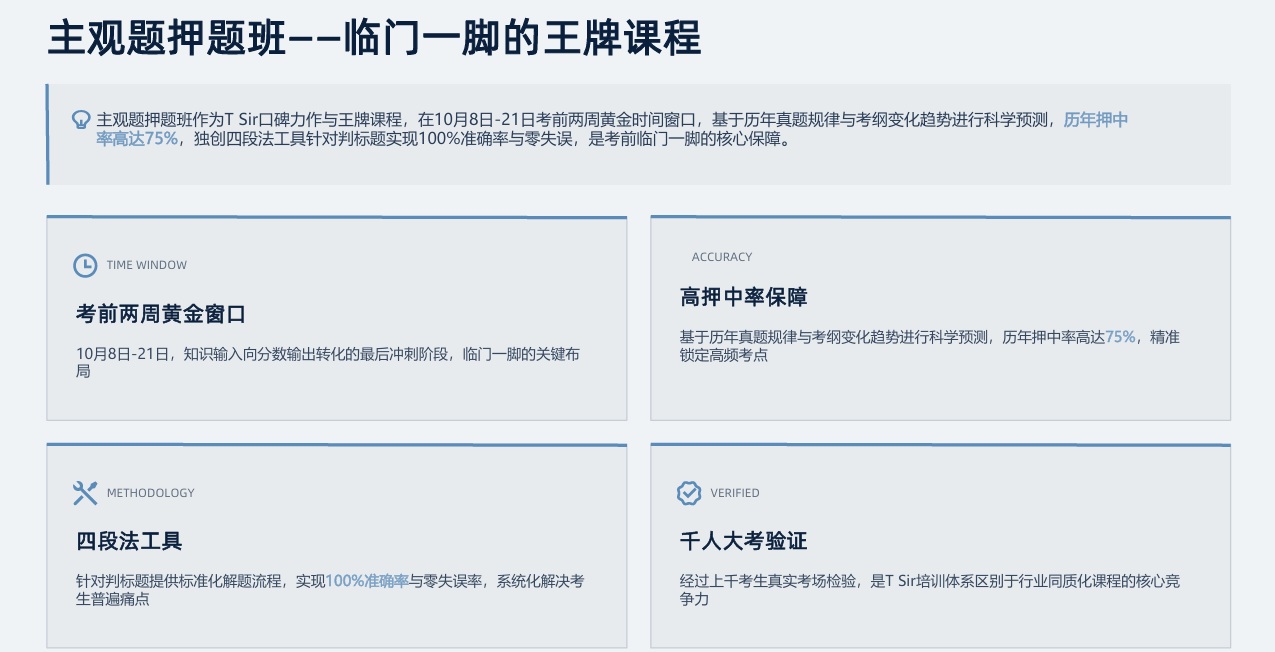
Task: Click the clock icon beside TIME WINDOW
Action: 85,265
